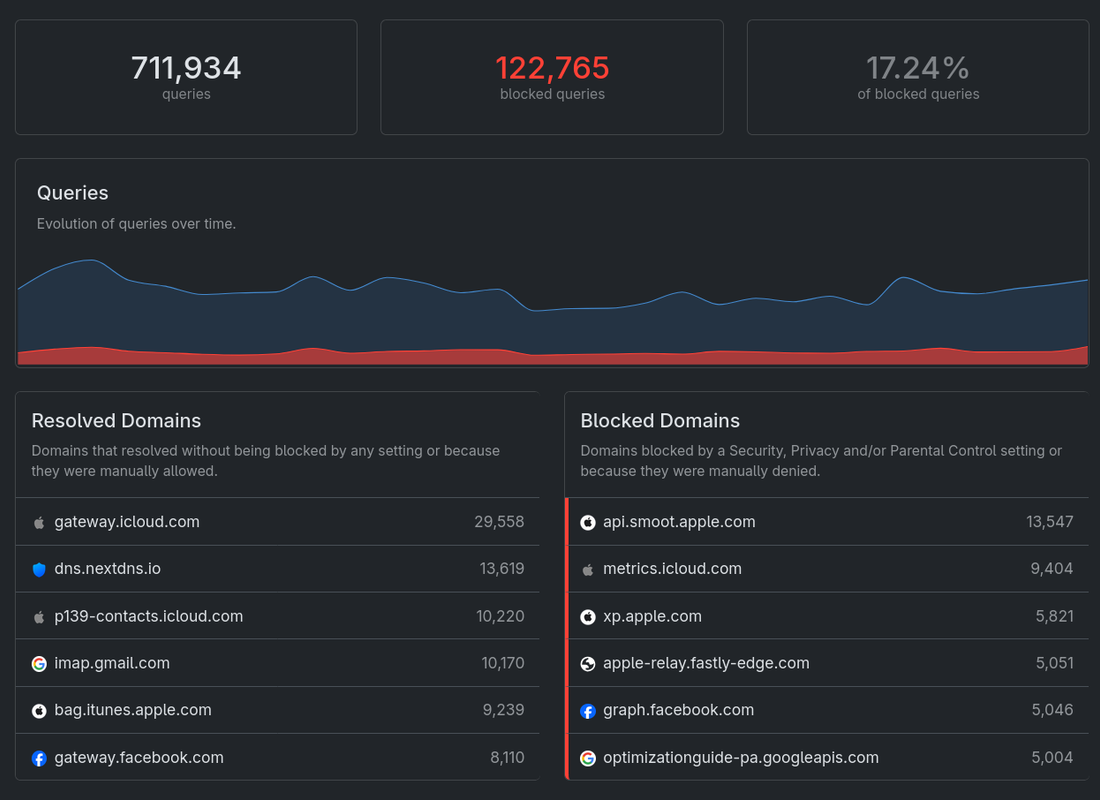Select the apple-relay.fastly-edge.com blocked domain

pos(706,663)
